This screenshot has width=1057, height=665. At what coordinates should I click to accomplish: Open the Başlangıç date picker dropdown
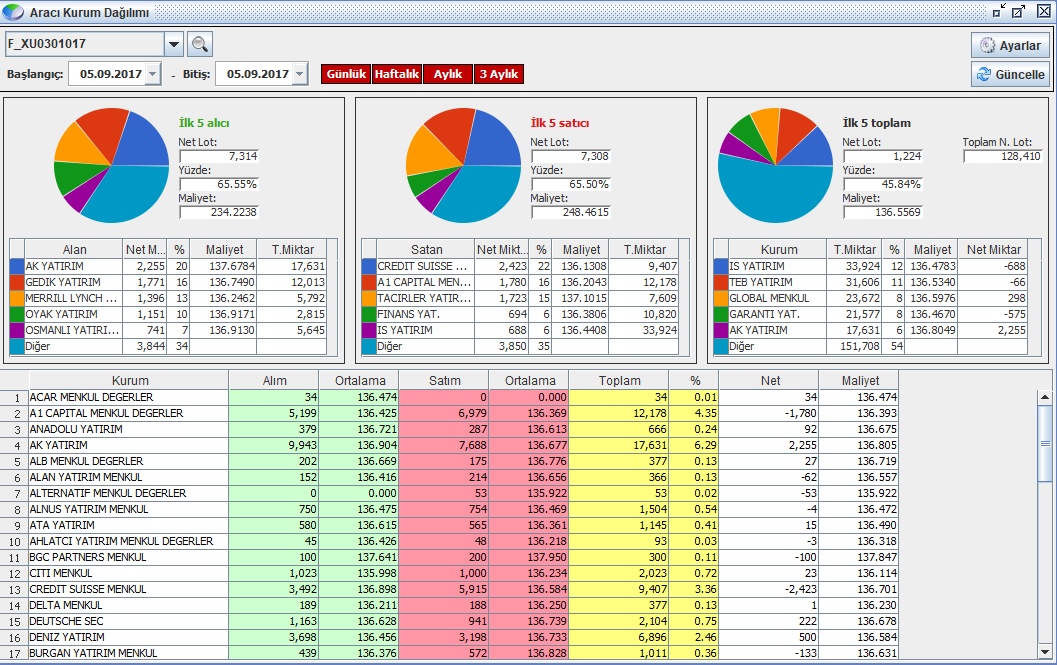pos(154,74)
